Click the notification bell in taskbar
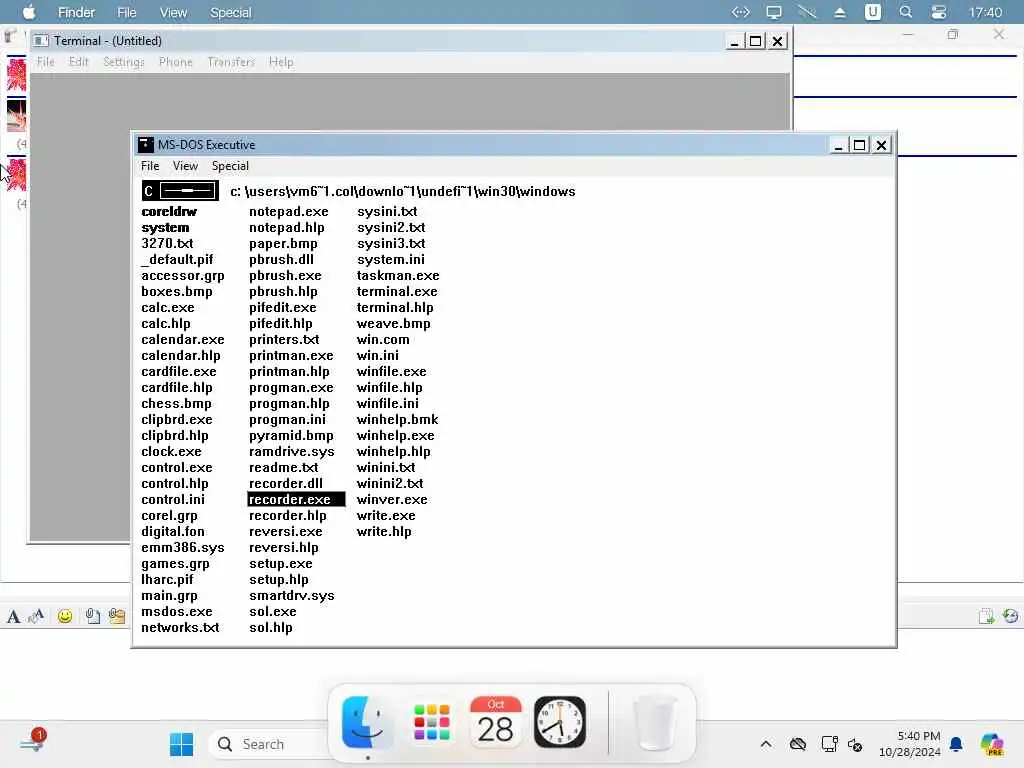1024x768 pixels. (x=956, y=744)
